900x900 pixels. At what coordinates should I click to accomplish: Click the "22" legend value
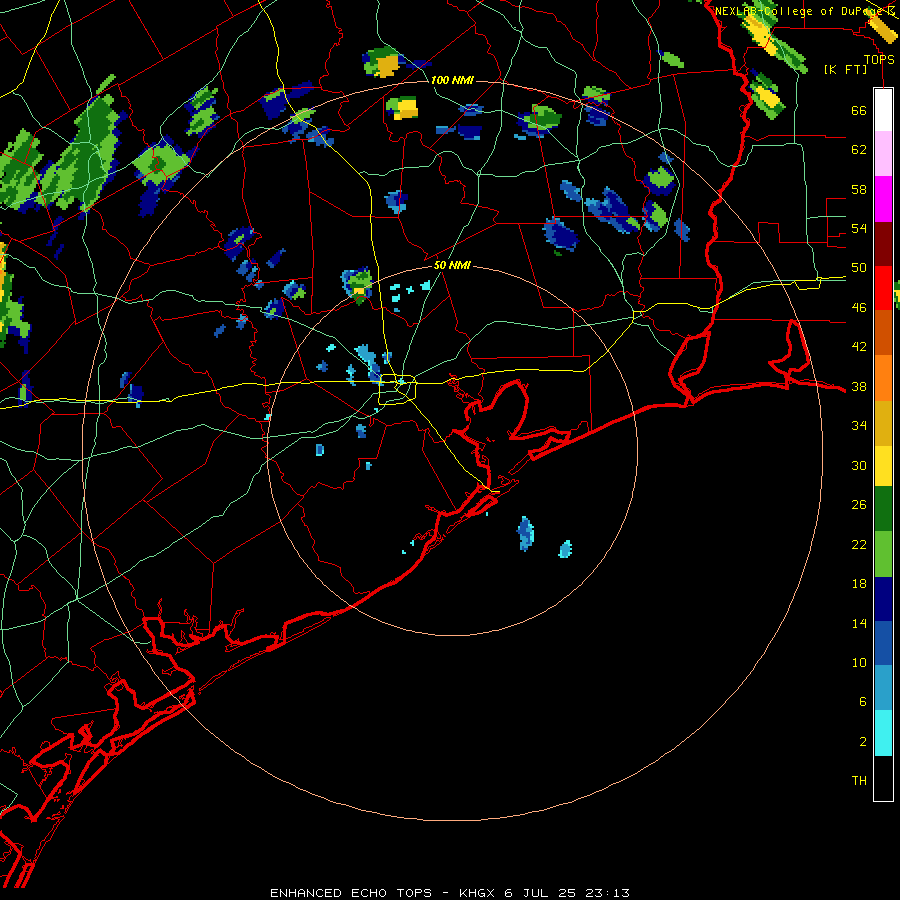pyautogui.click(x=859, y=545)
